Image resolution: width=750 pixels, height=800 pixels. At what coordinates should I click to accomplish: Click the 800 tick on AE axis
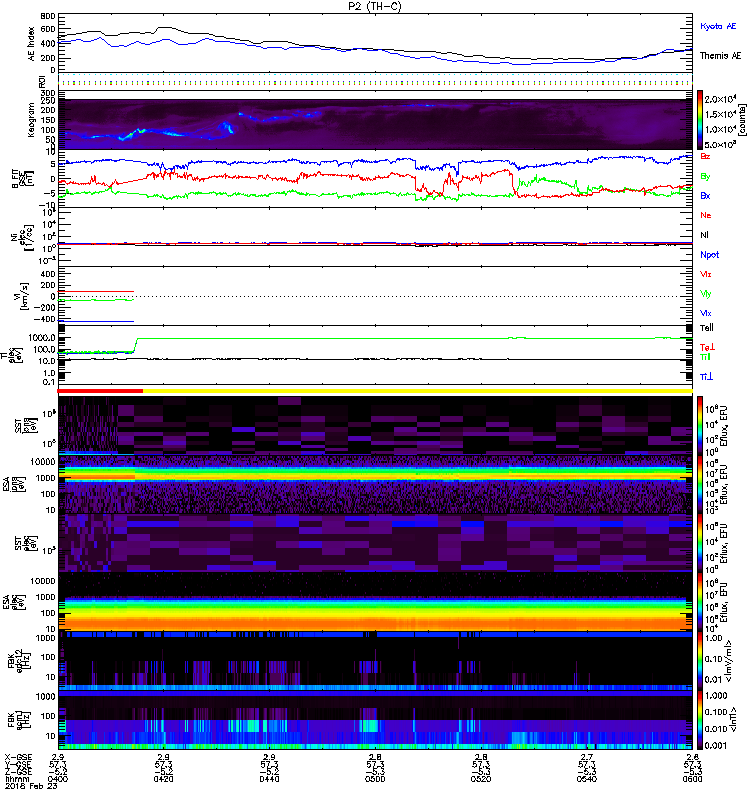[x=48, y=16]
